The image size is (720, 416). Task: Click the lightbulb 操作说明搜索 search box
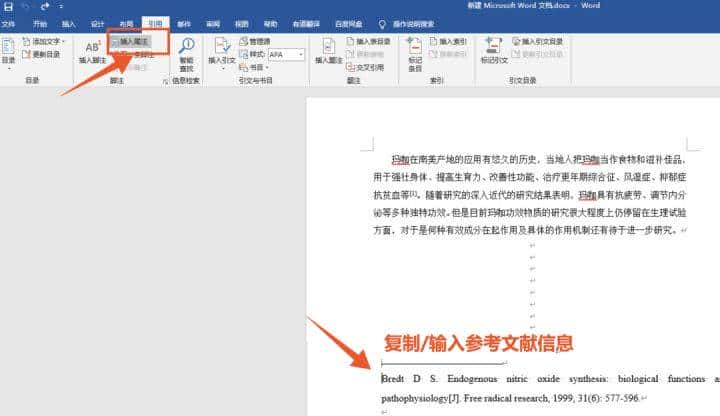click(x=406, y=24)
